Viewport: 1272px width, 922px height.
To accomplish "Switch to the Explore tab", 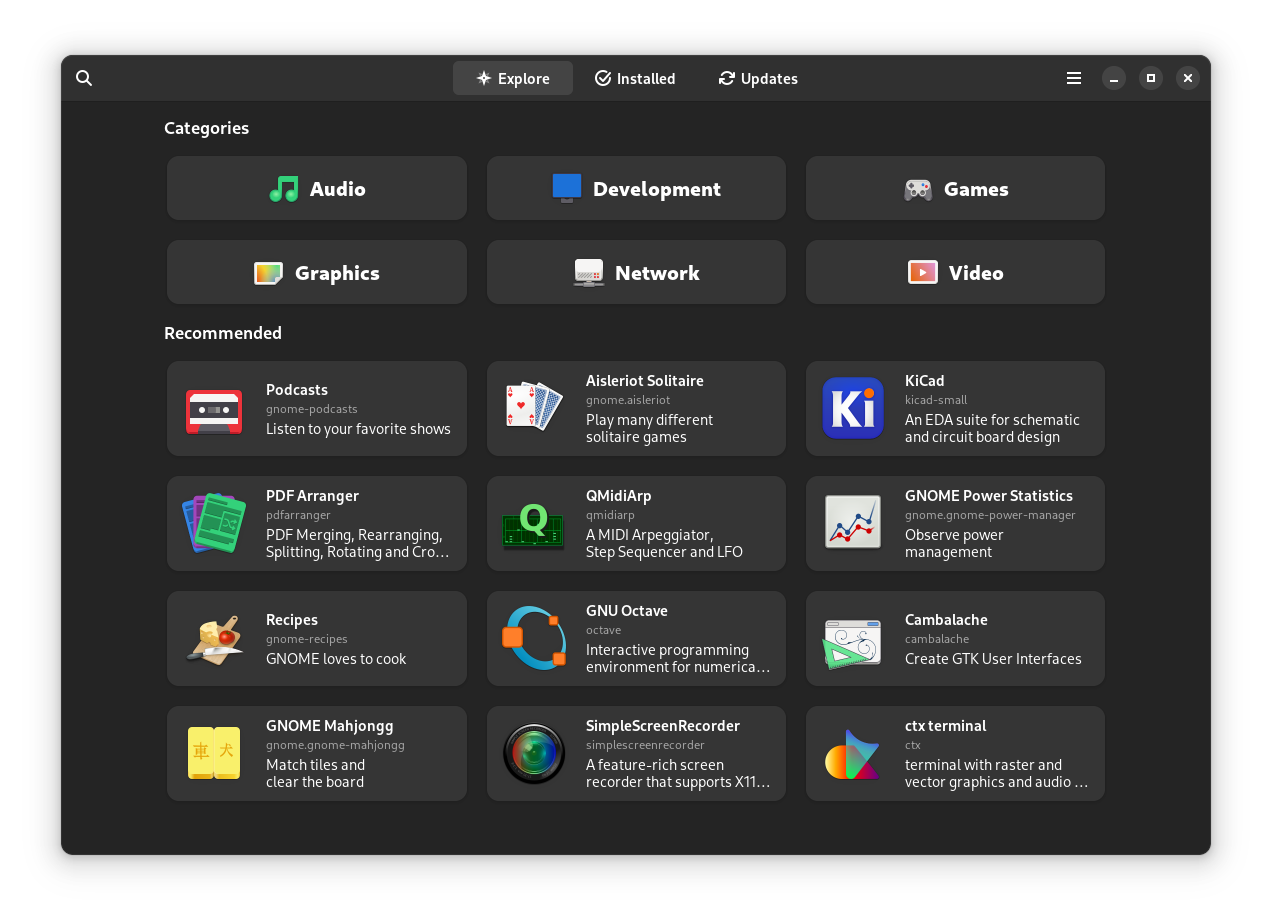I will point(513,78).
